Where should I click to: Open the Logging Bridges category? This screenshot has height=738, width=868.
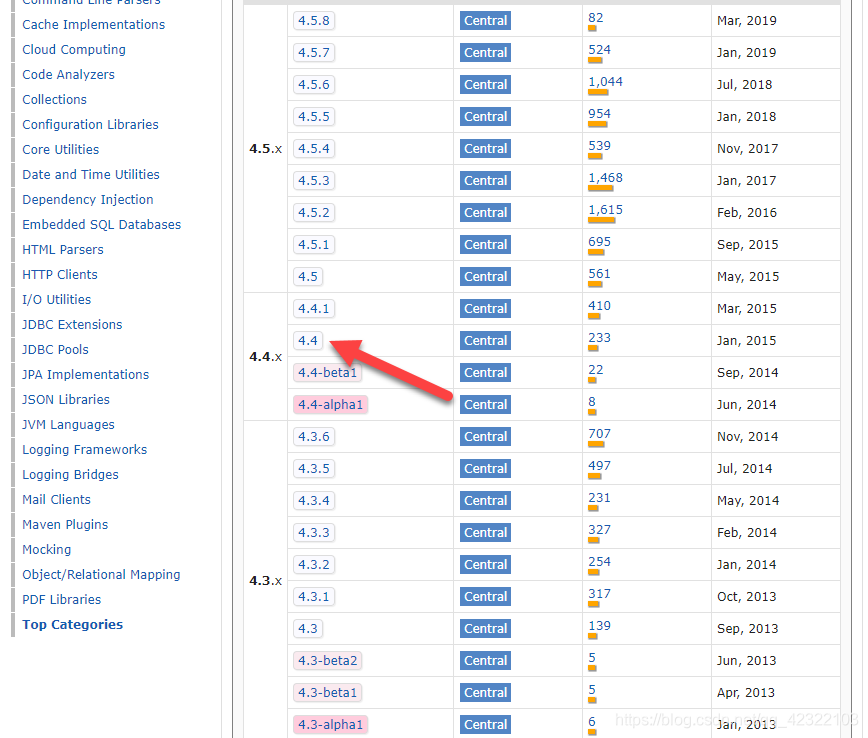point(70,474)
